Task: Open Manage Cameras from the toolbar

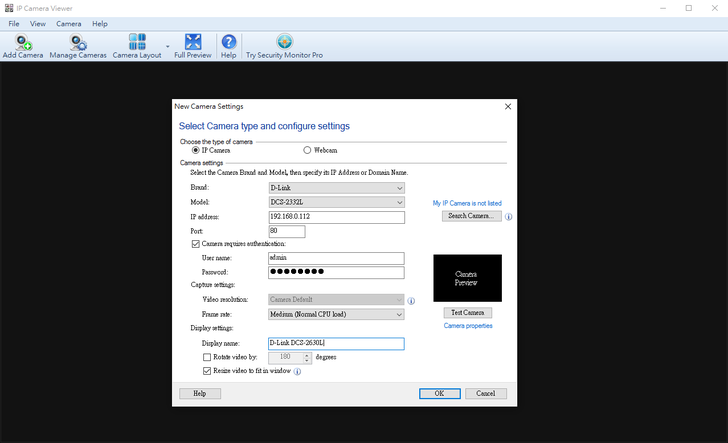Action: tap(77, 43)
